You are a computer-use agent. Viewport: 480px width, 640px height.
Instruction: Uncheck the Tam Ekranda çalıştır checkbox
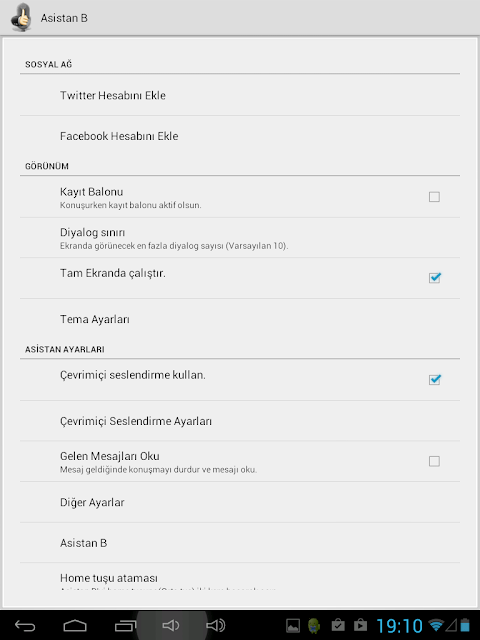[434, 278]
